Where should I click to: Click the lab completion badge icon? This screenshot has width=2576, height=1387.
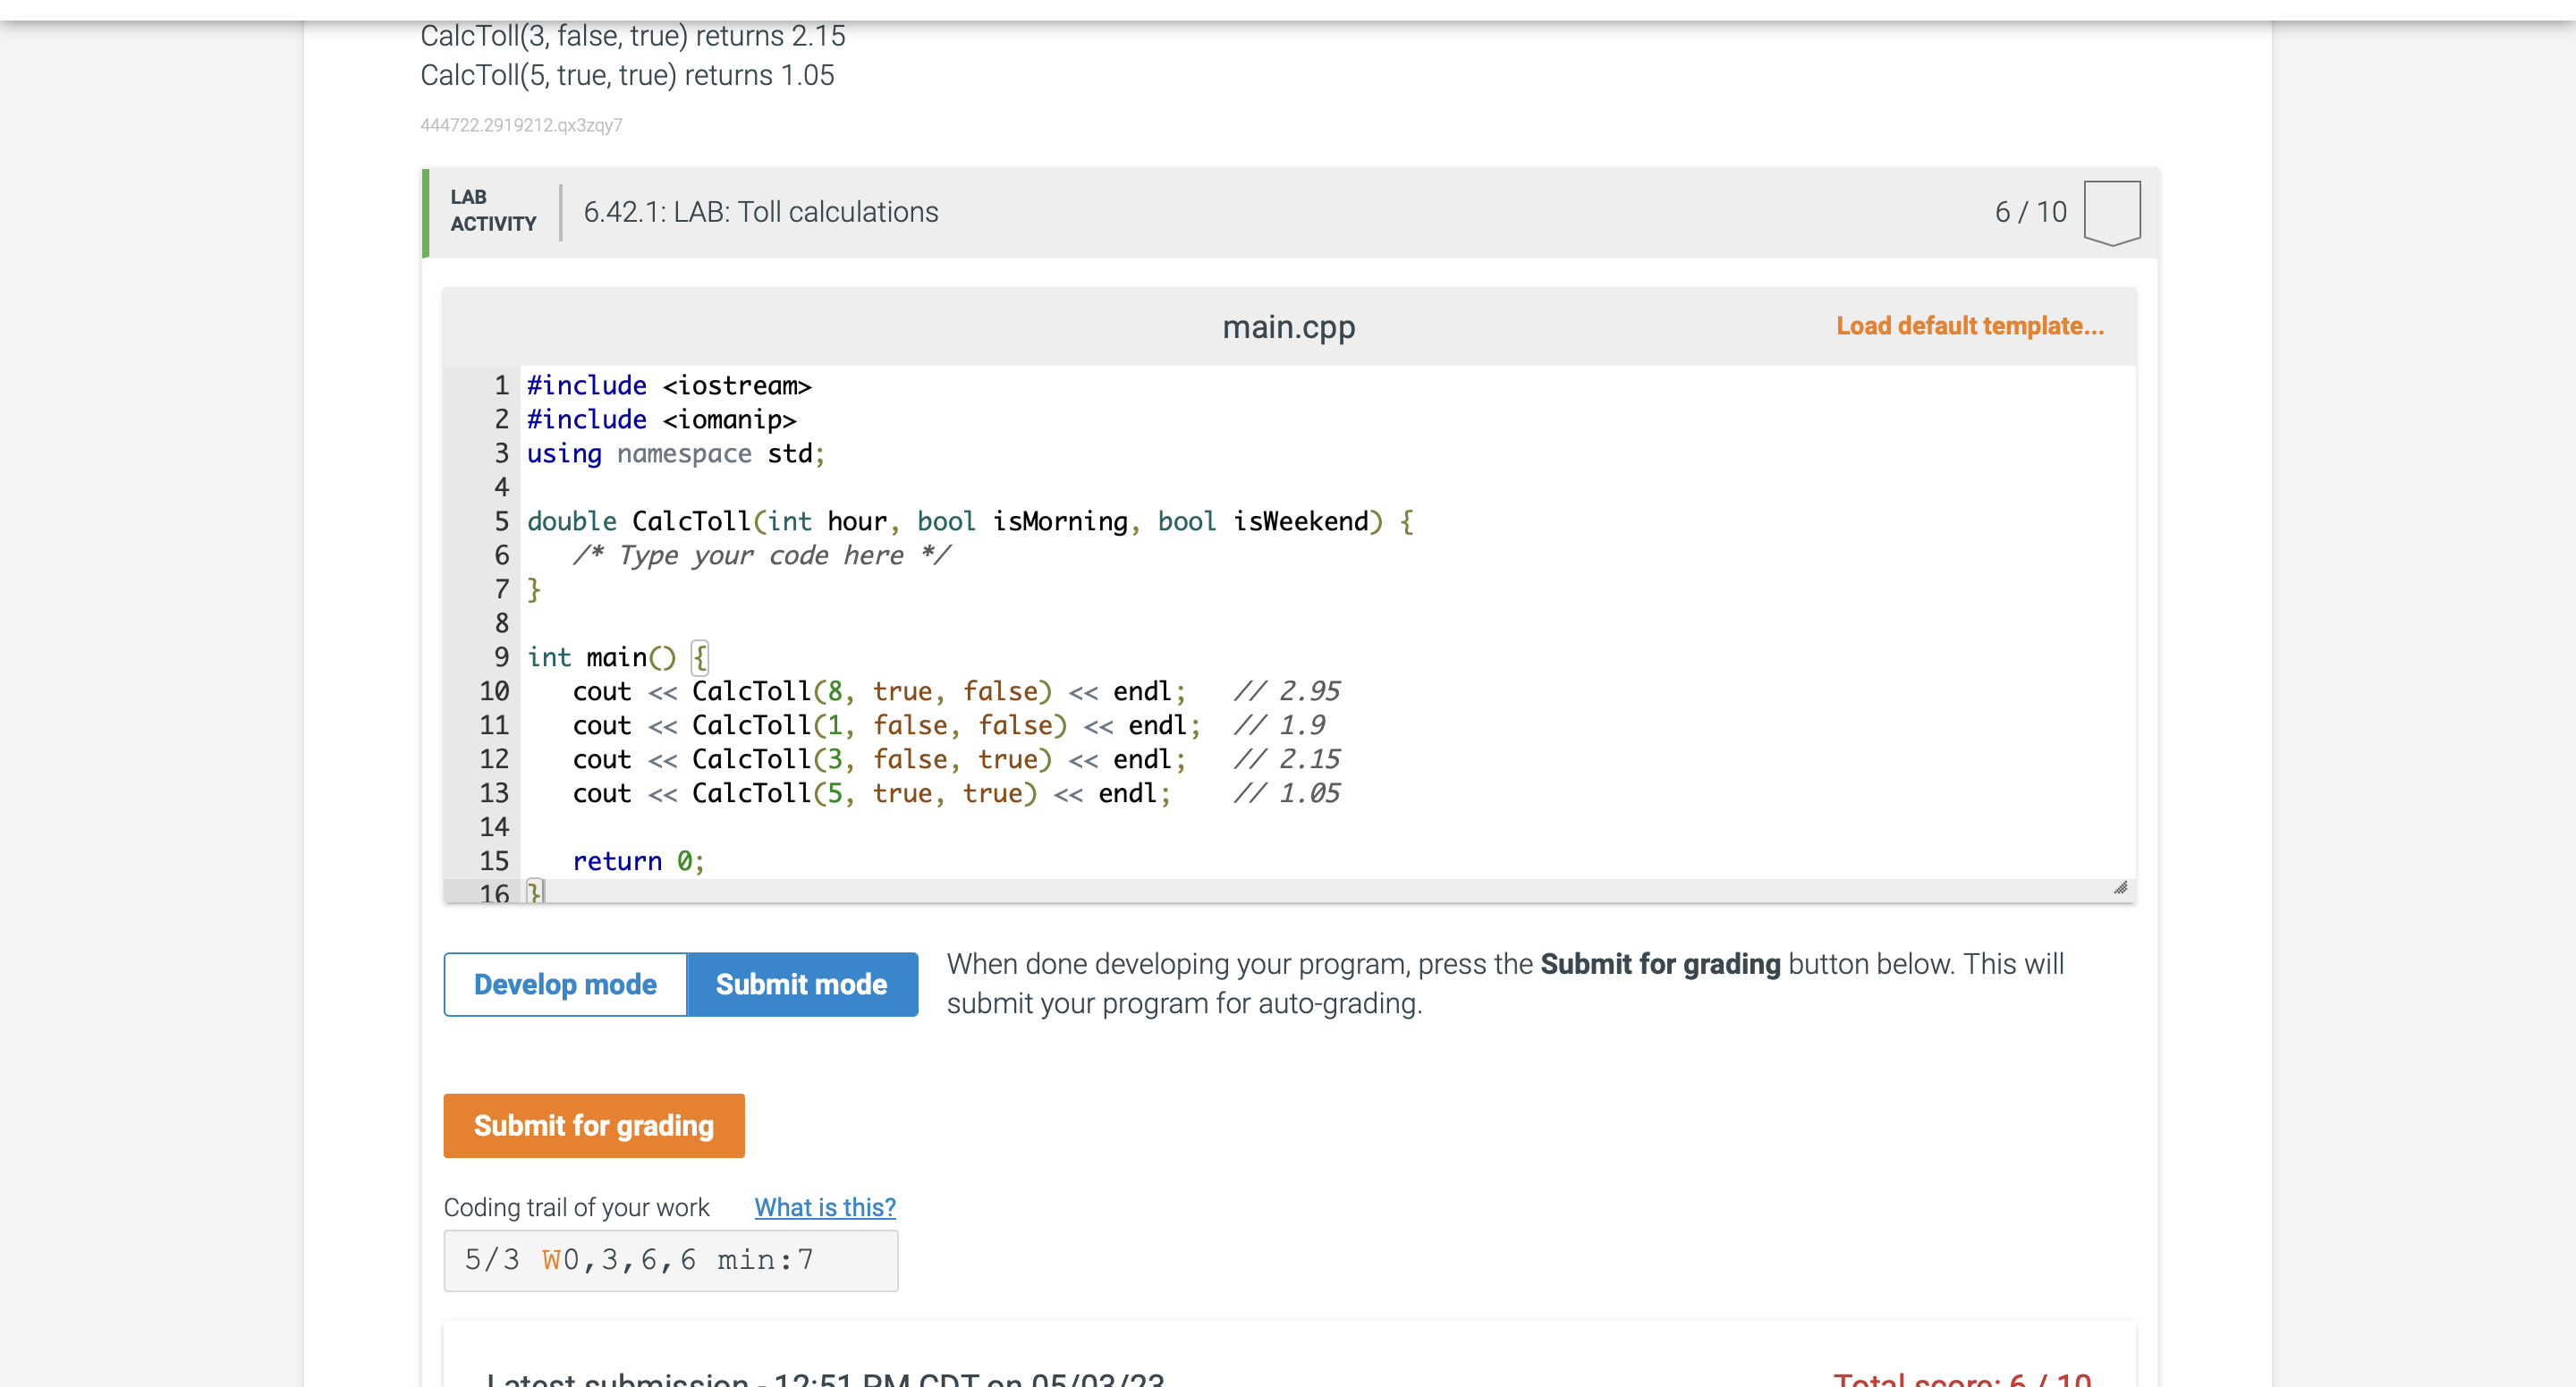pos(2111,212)
